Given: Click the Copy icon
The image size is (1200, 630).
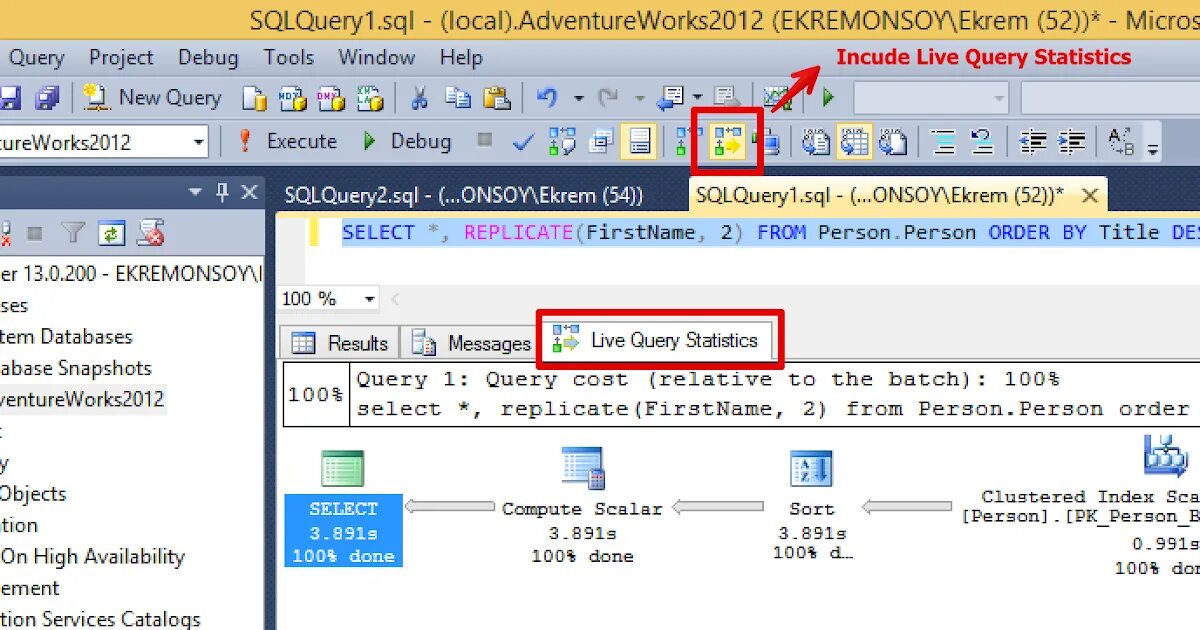Looking at the screenshot, I should [x=458, y=98].
